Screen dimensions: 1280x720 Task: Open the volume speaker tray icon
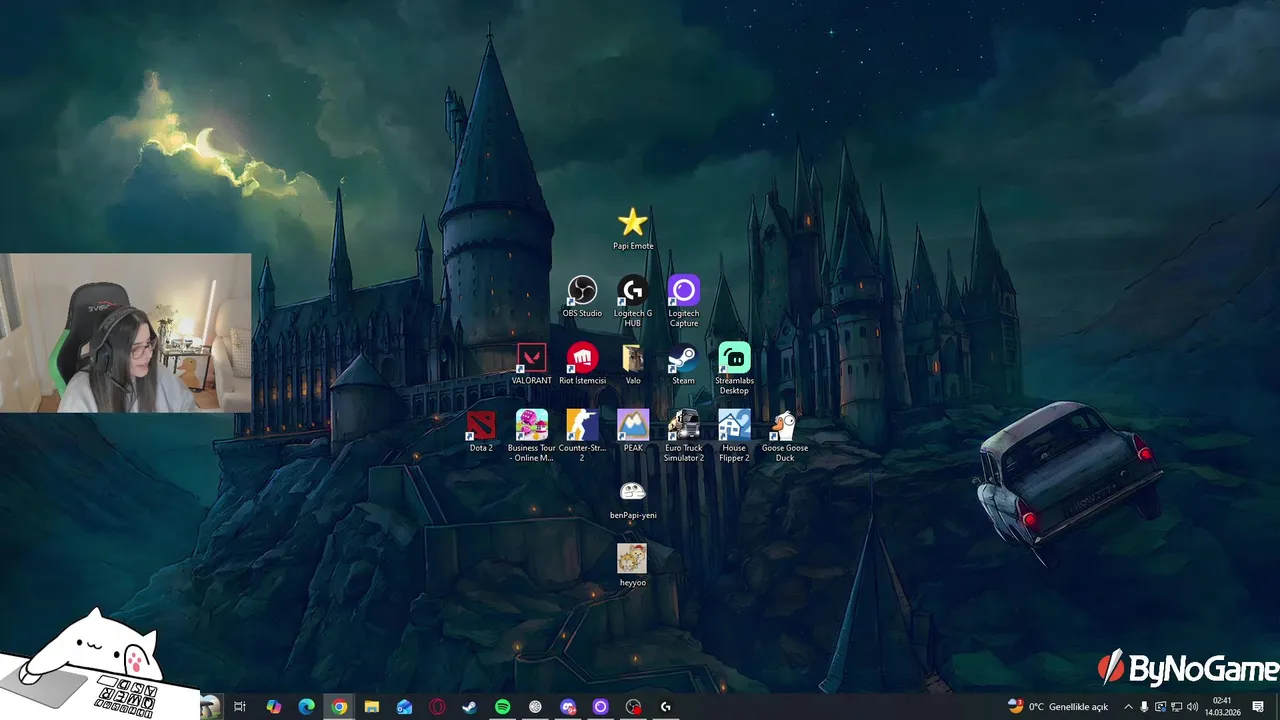click(x=1192, y=707)
